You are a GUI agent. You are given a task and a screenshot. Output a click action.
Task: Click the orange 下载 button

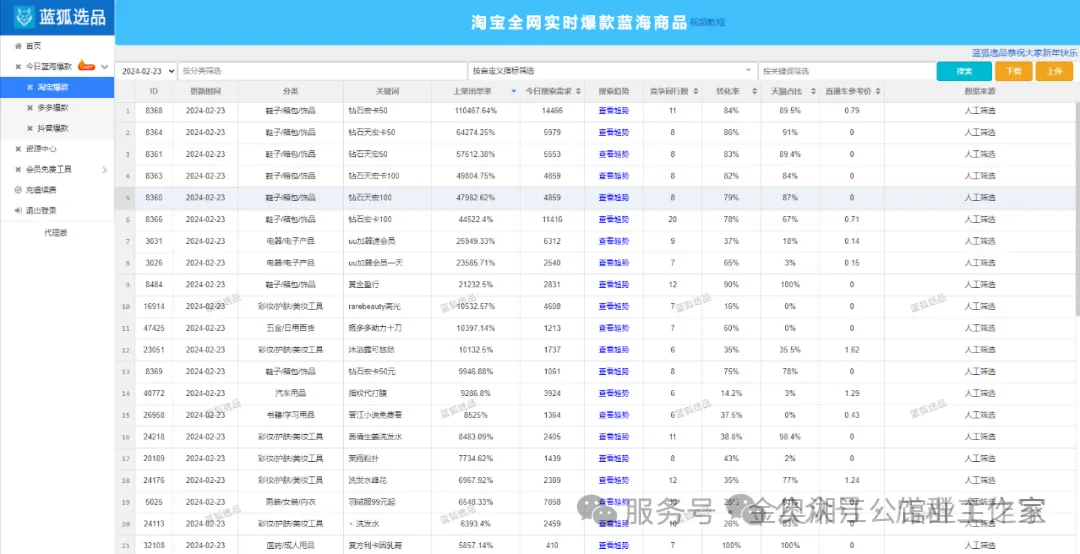(x=1014, y=71)
